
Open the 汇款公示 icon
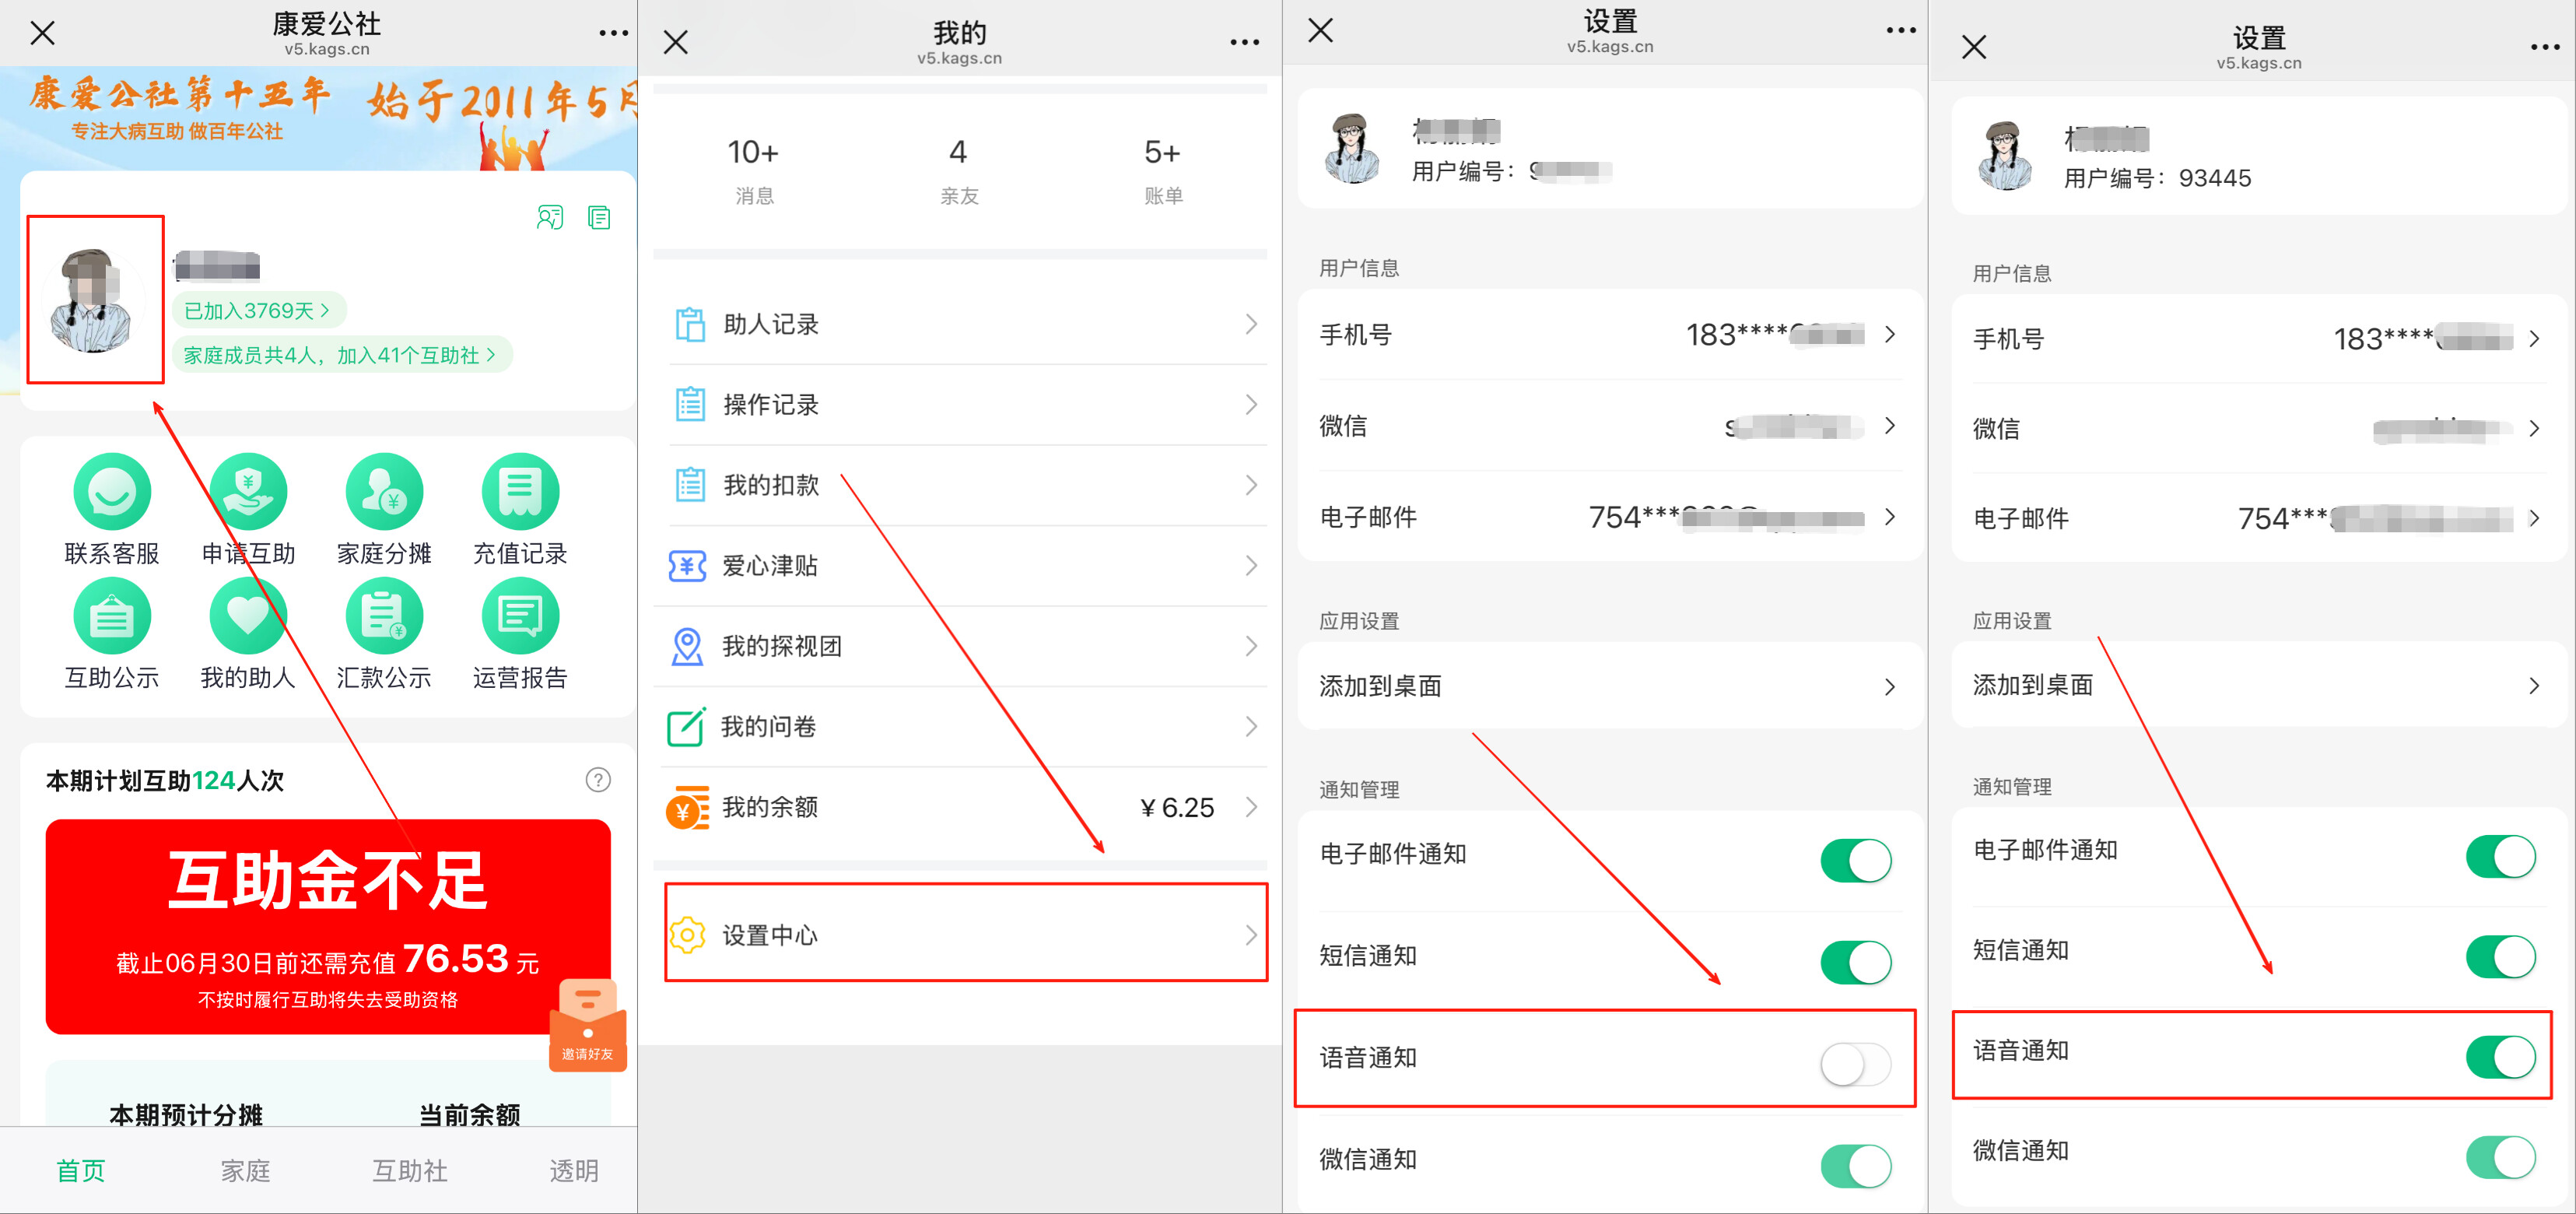coord(384,616)
